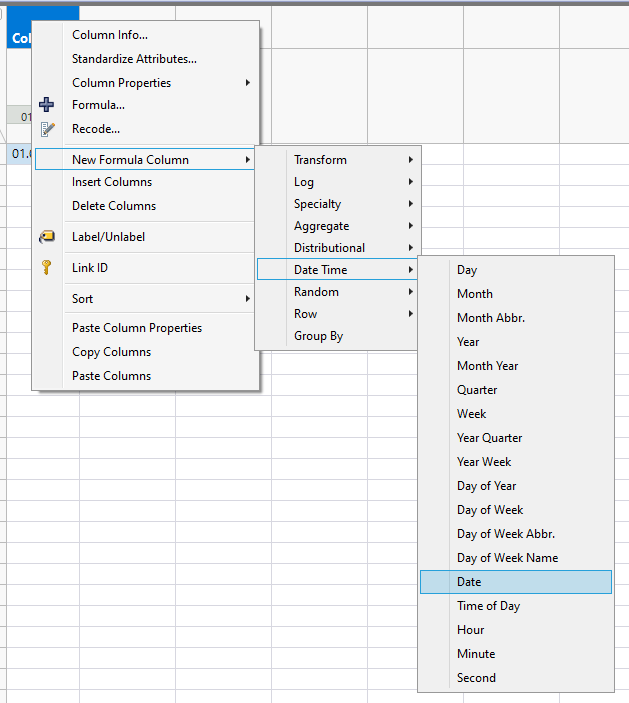Image resolution: width=629 pixels, height=703 pixels.
Task: Open the Aggregate submenu
Action: point(321,226)
